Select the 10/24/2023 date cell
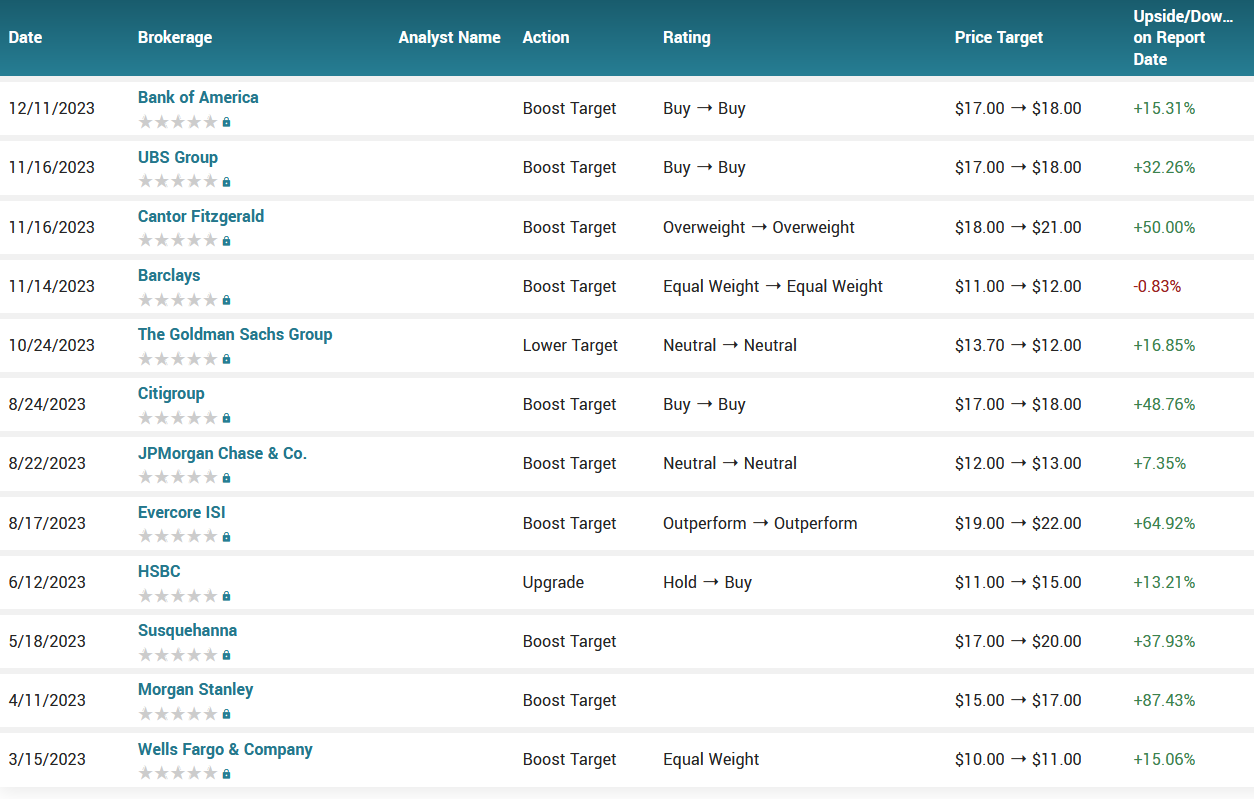This screenshot has width=1254, height=799. tap(52, 345)
